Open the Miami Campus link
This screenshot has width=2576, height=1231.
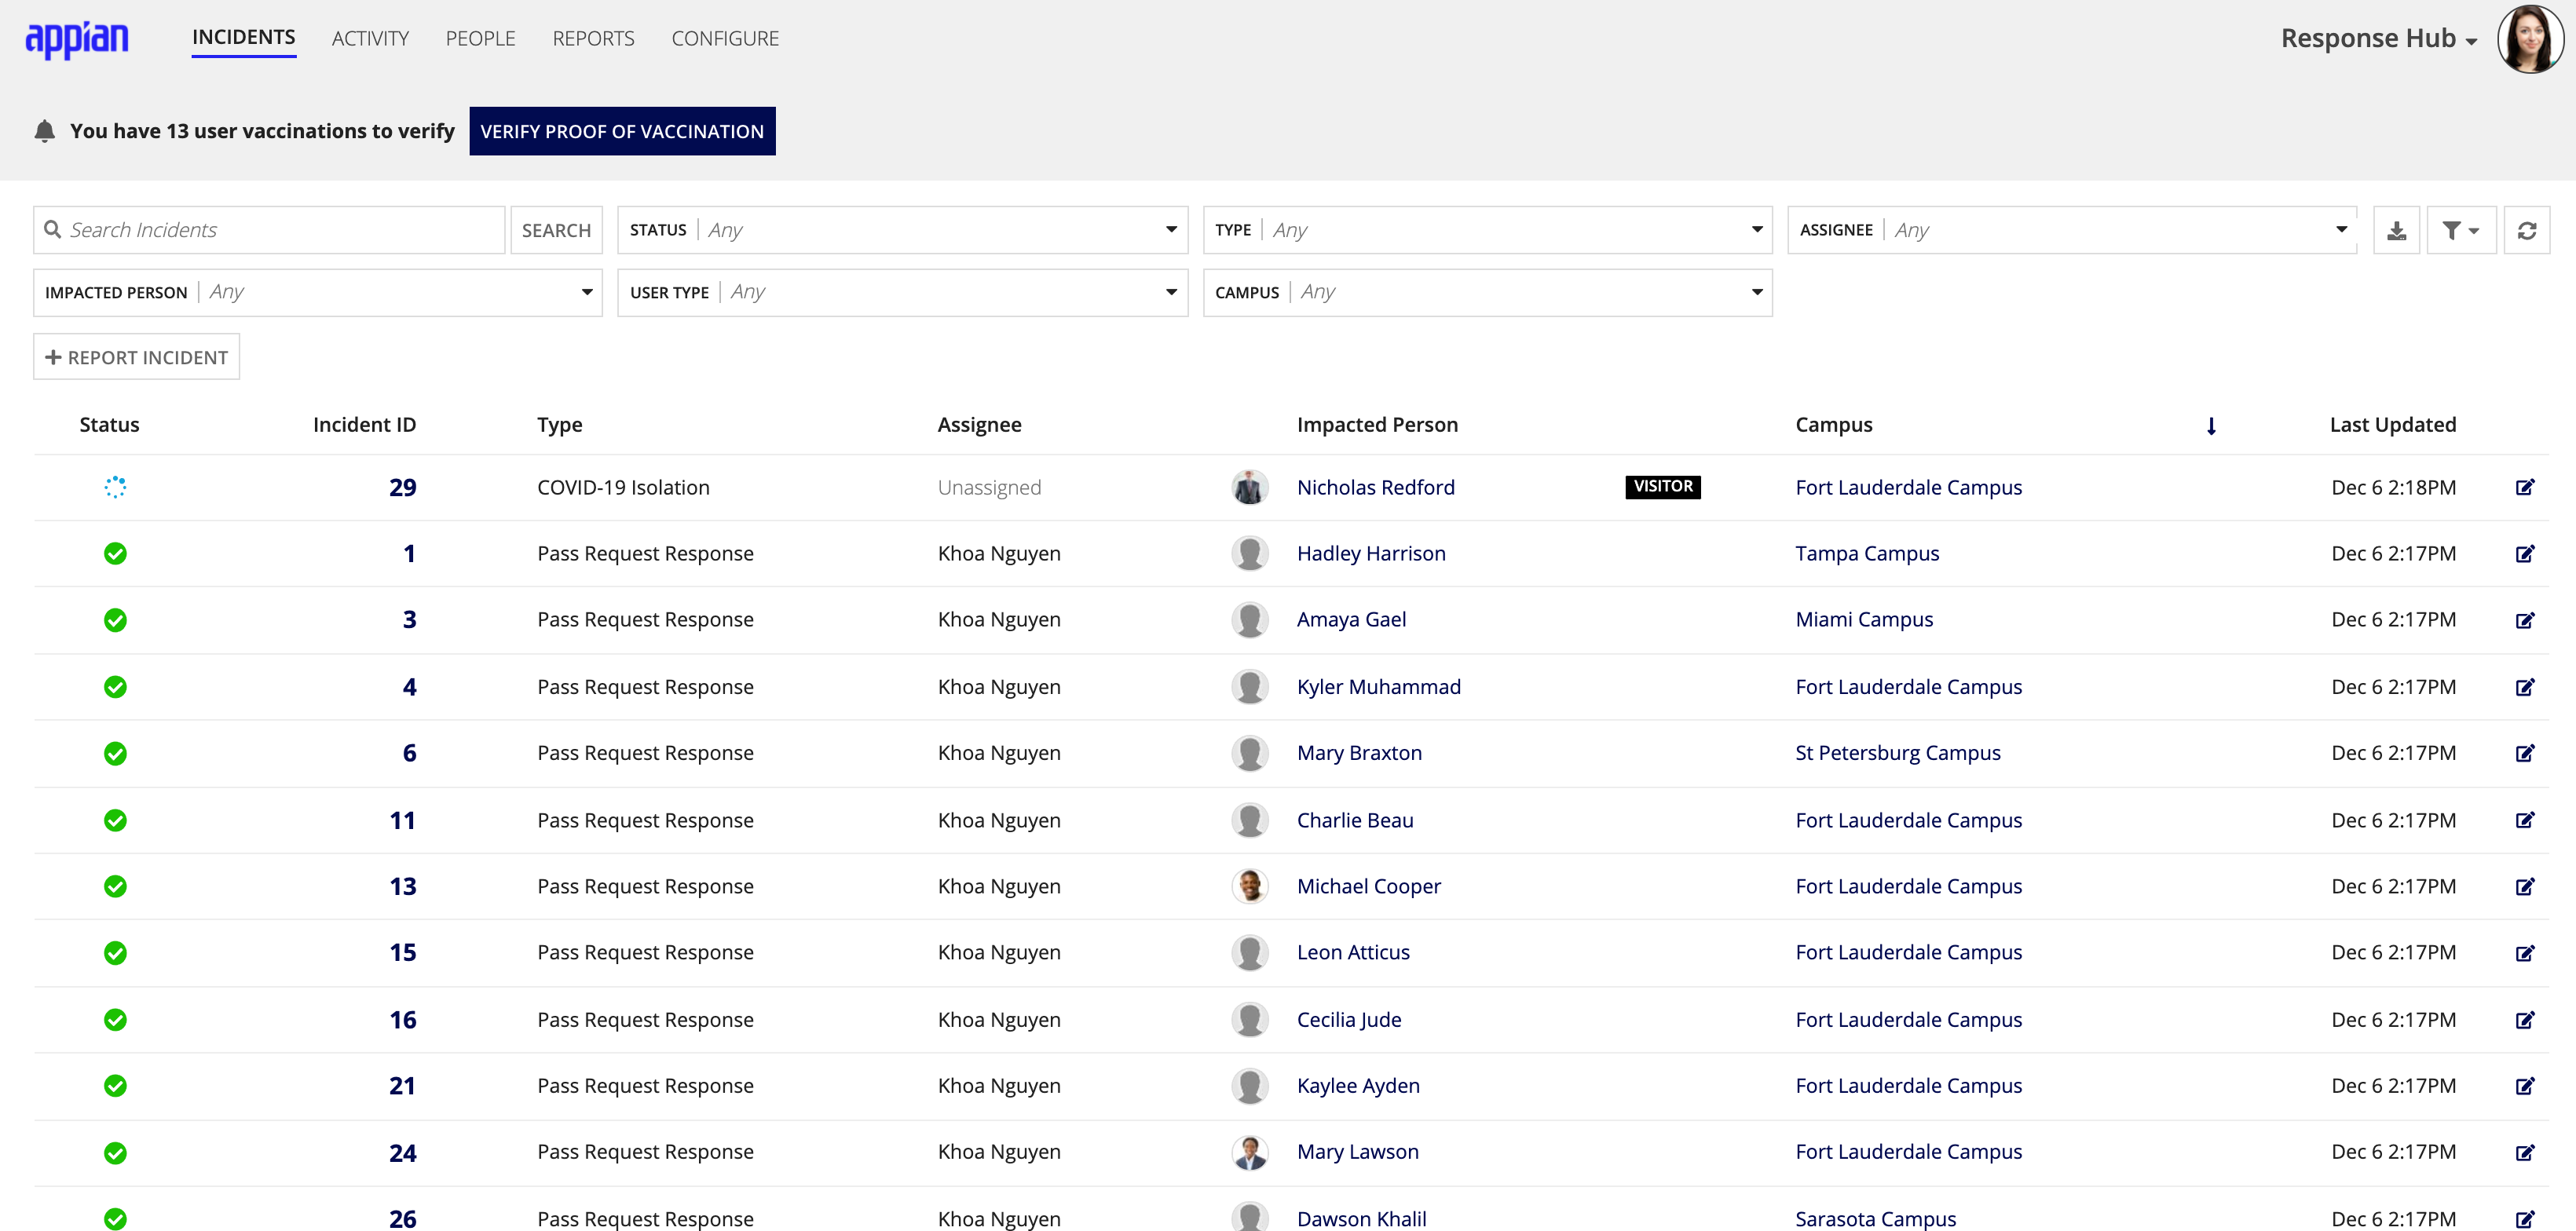click(x=1863, y=620)
